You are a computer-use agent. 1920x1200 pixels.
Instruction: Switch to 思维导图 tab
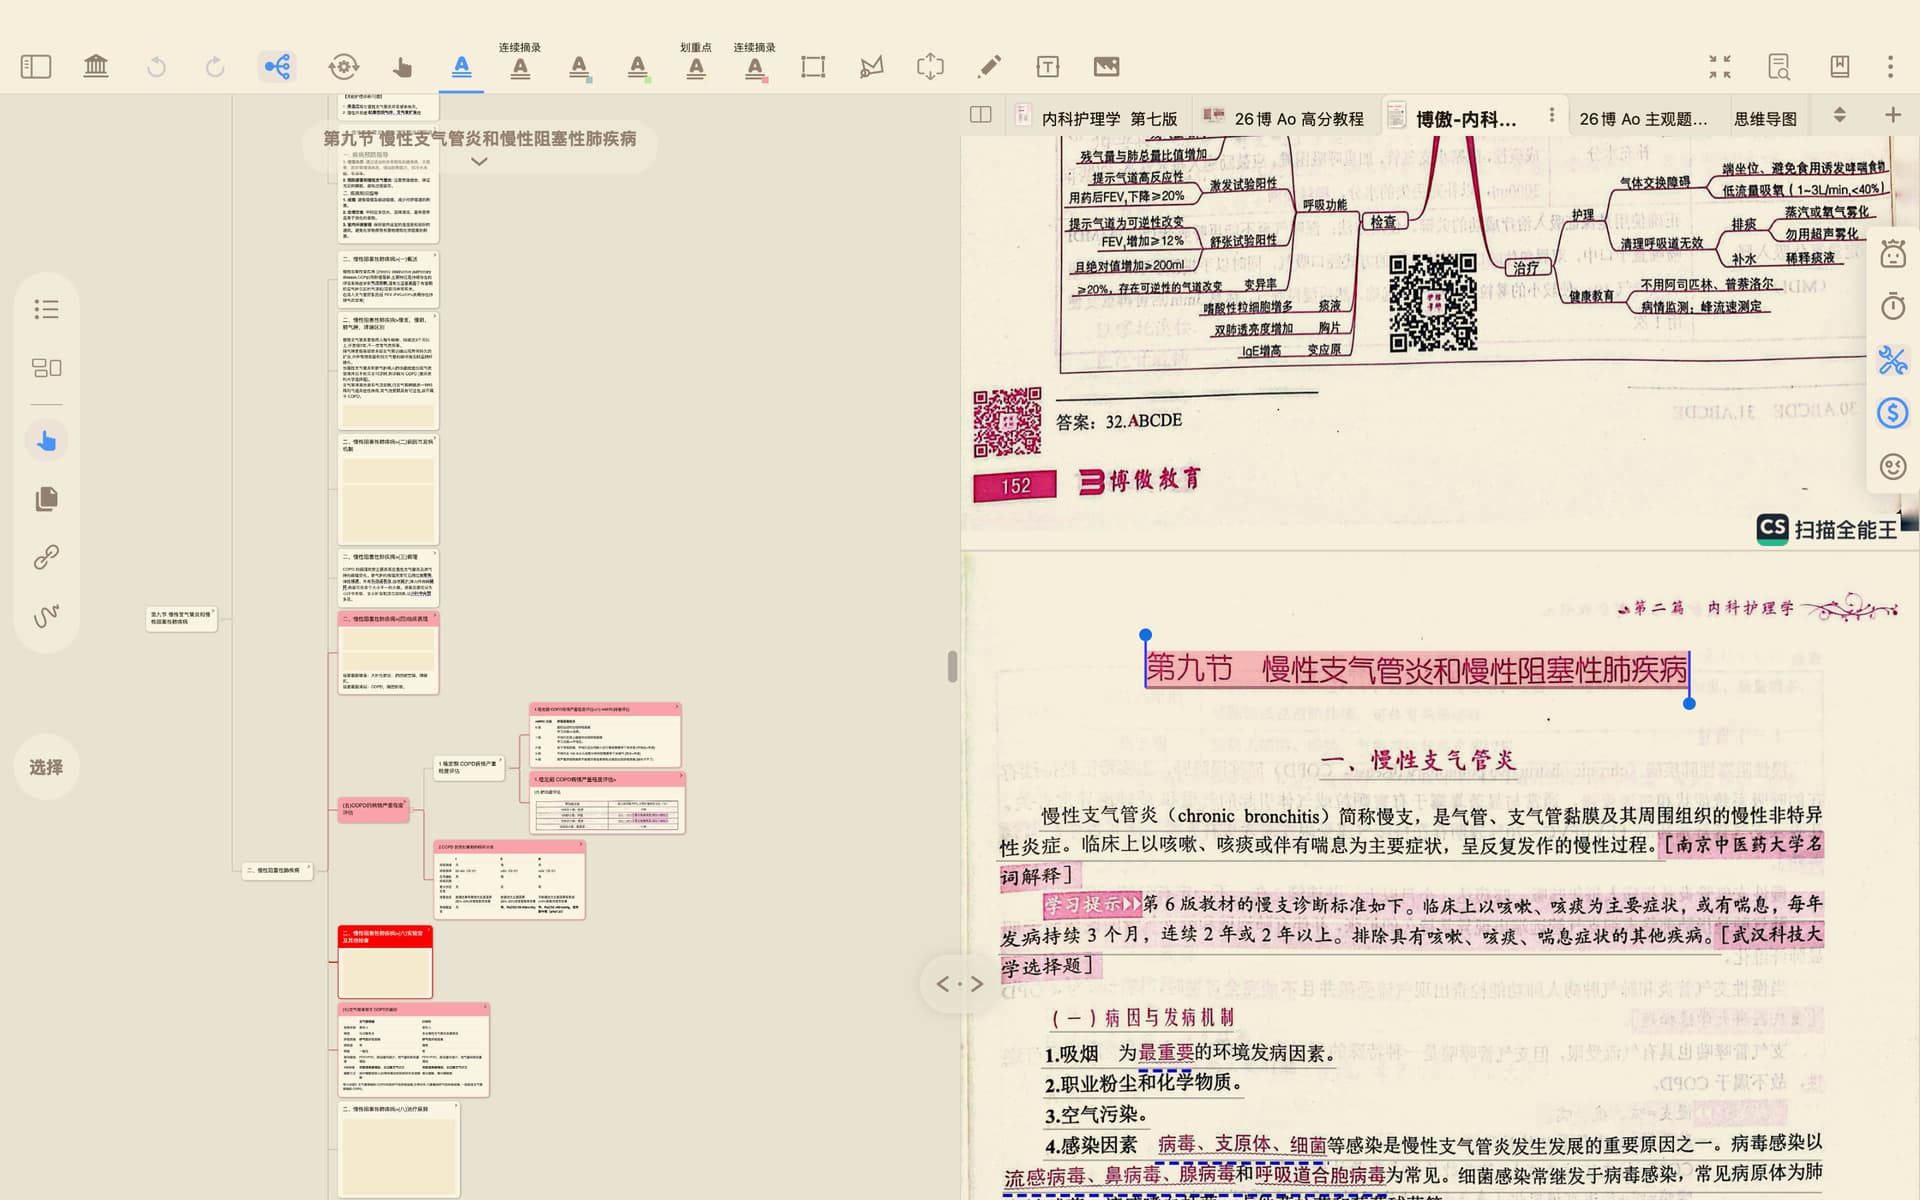pos(1765,118)
